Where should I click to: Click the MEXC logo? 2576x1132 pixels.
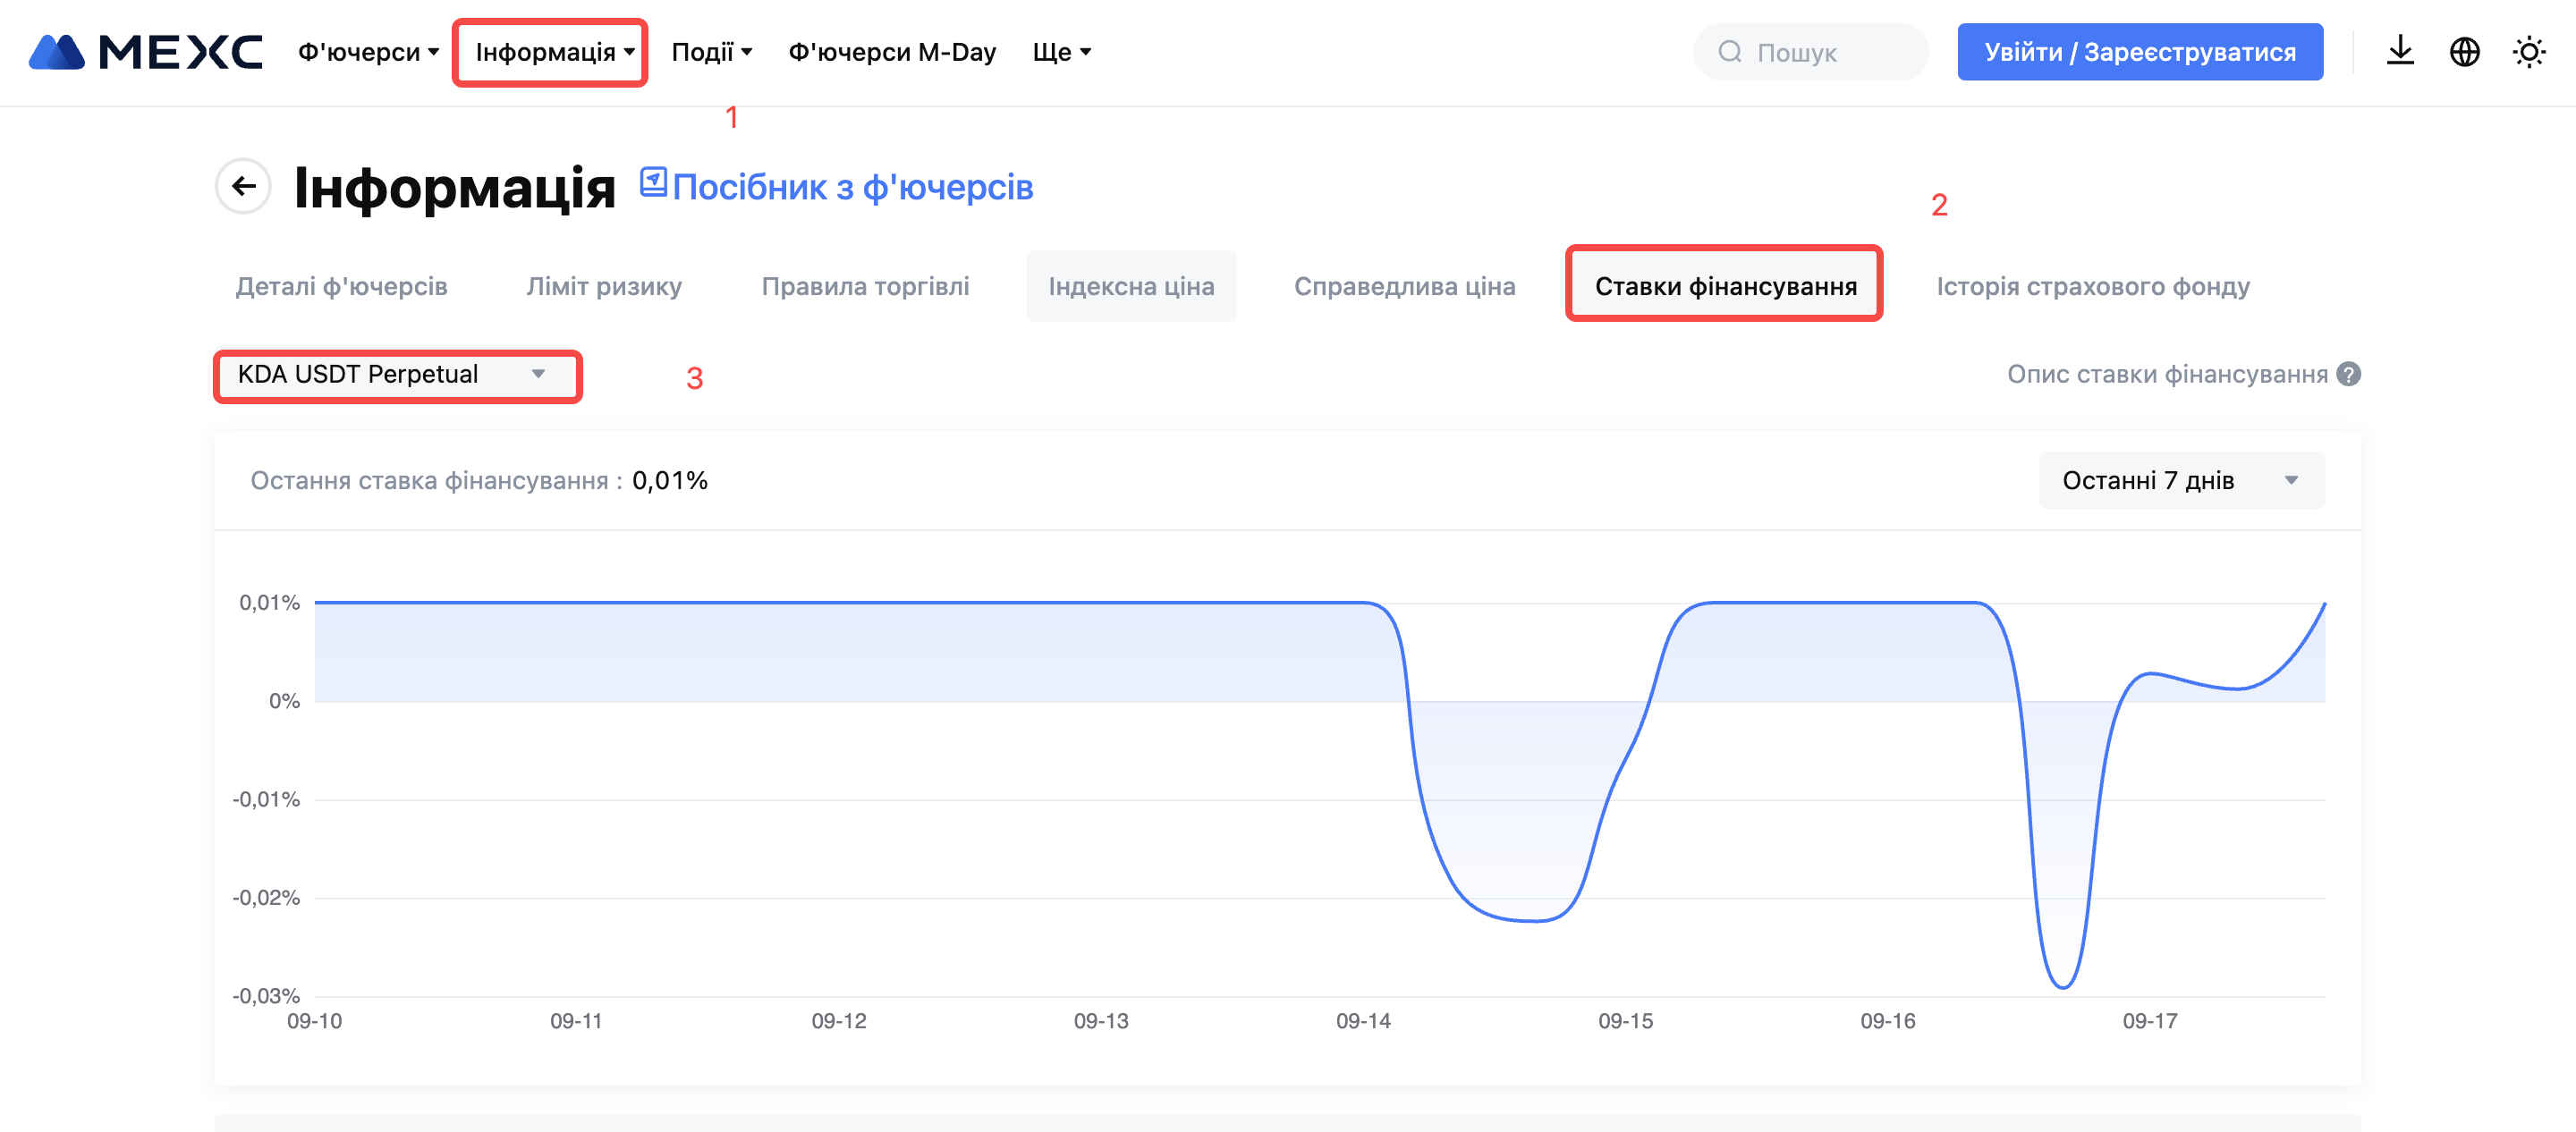click(146, 52)
